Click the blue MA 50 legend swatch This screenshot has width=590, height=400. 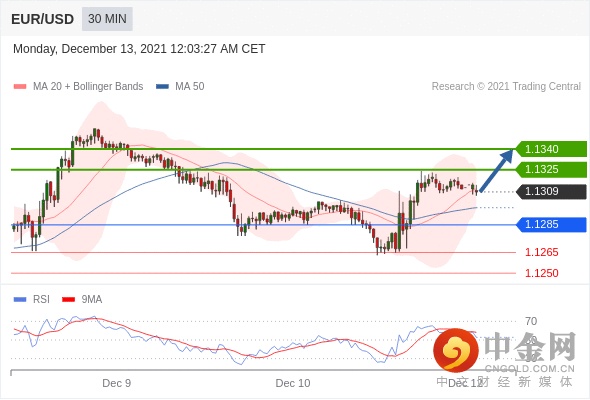click(x=163, y=87)
